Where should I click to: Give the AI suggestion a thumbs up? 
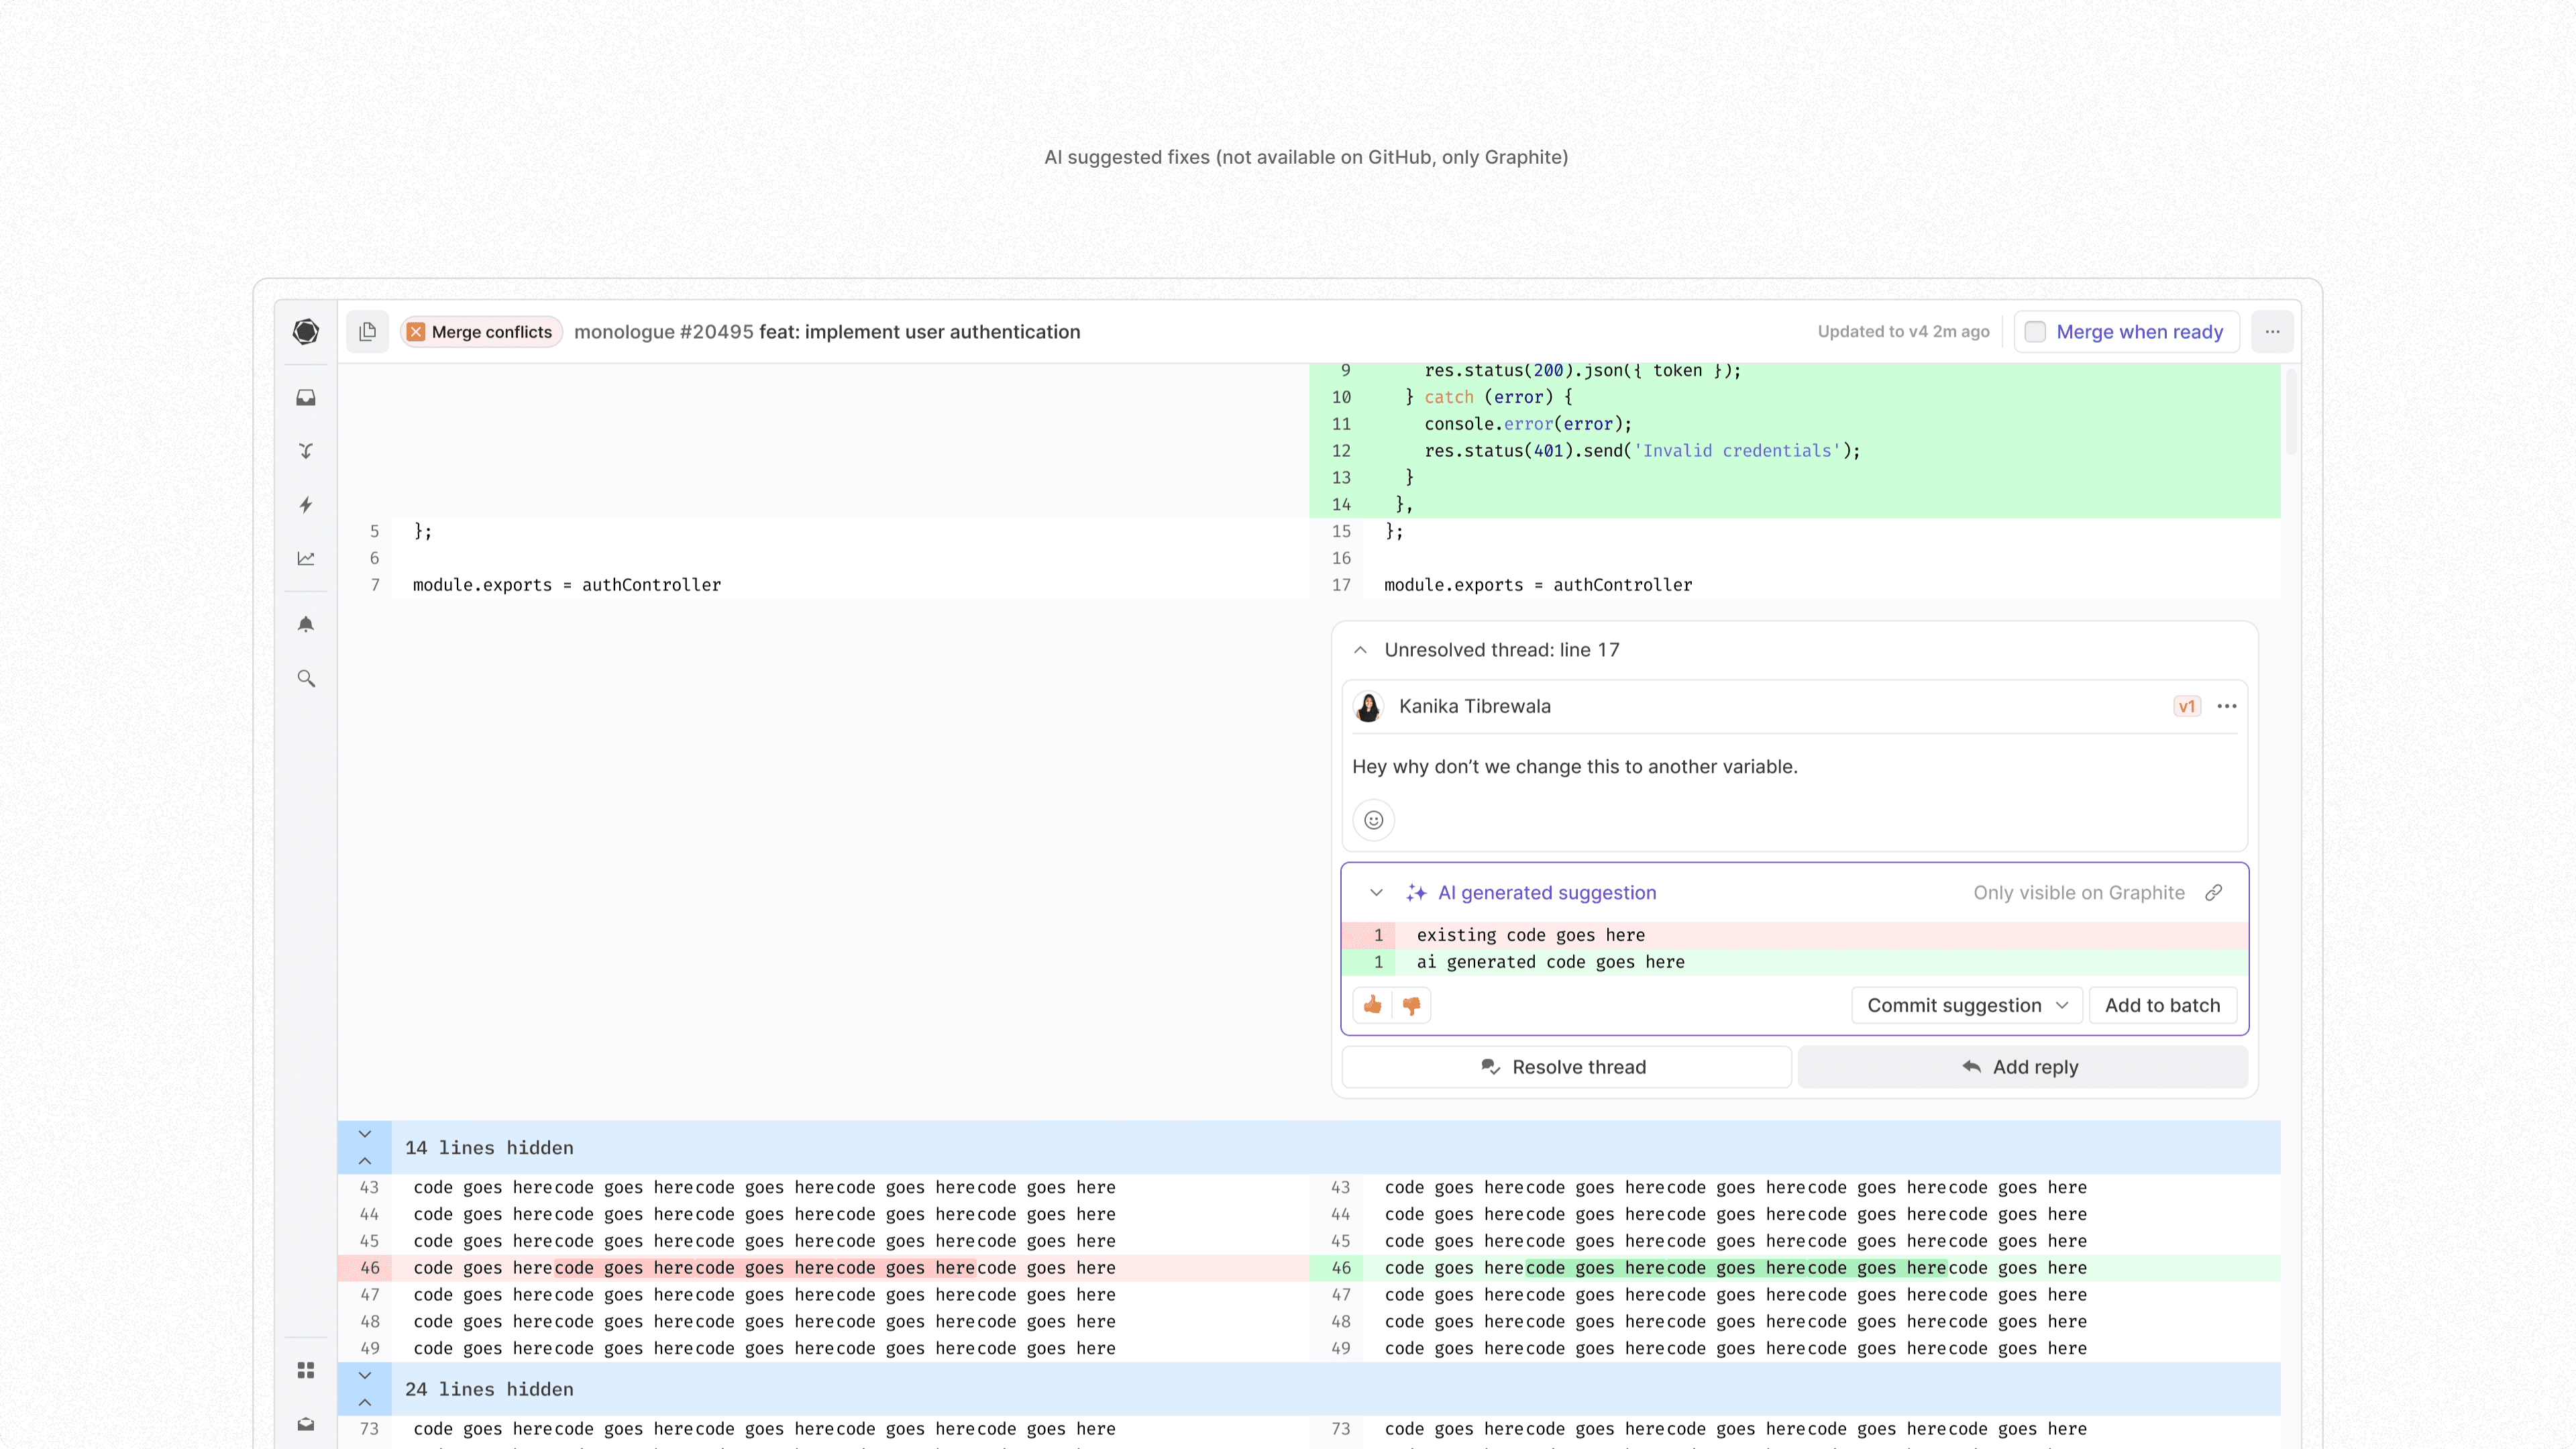(1373, 1005)
